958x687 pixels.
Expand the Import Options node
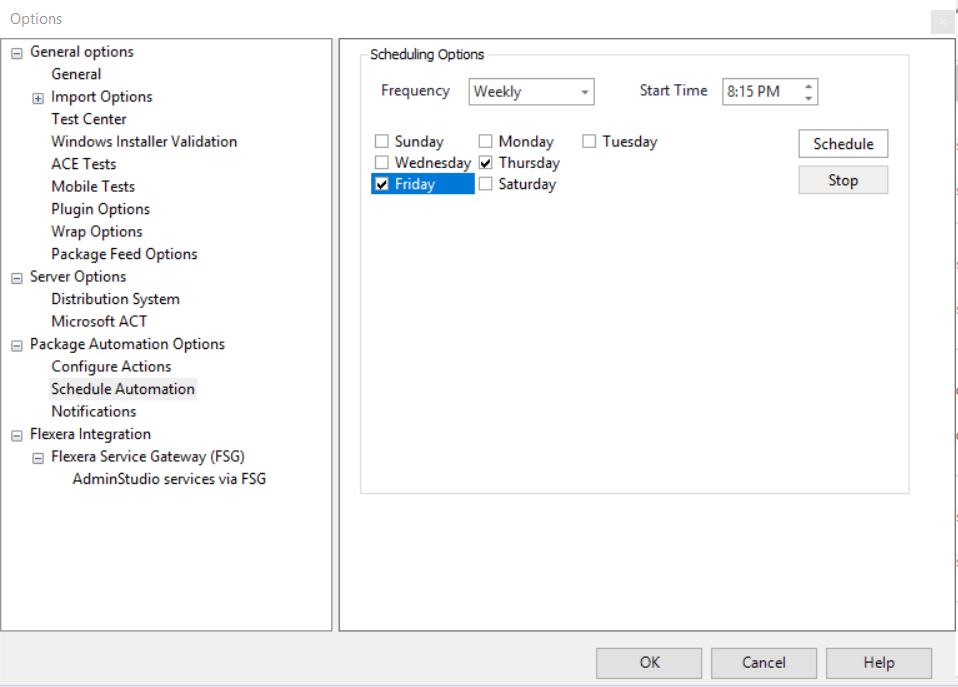[x=38, y=98]
